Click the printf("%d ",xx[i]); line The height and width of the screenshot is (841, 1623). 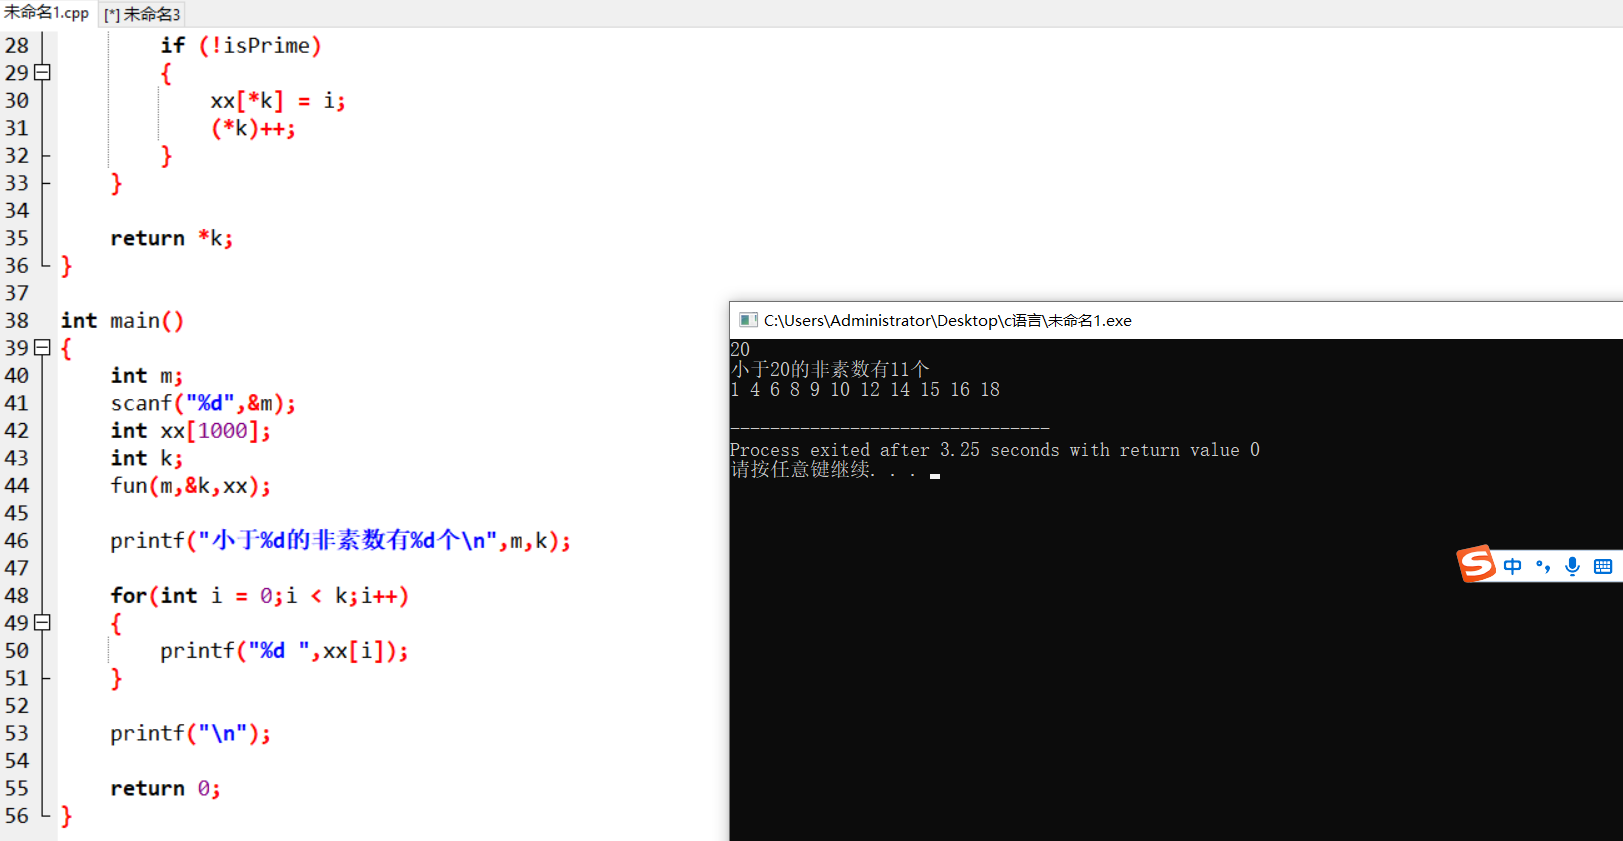(284, 650)
